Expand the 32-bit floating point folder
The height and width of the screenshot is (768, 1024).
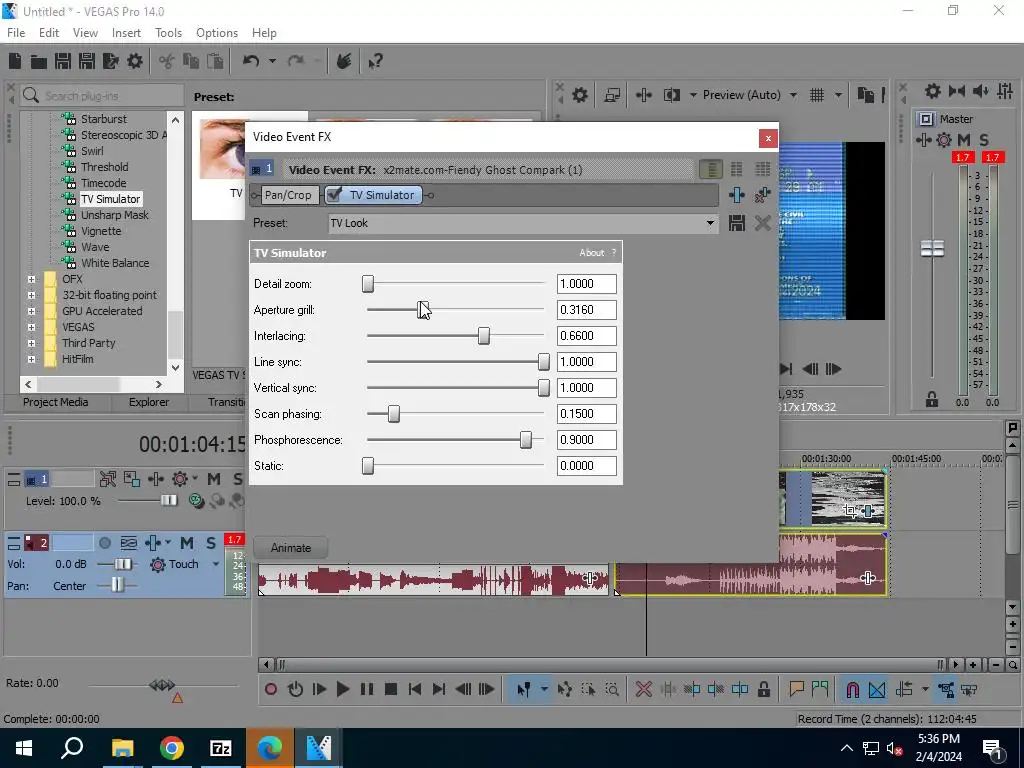pos(31,295)
